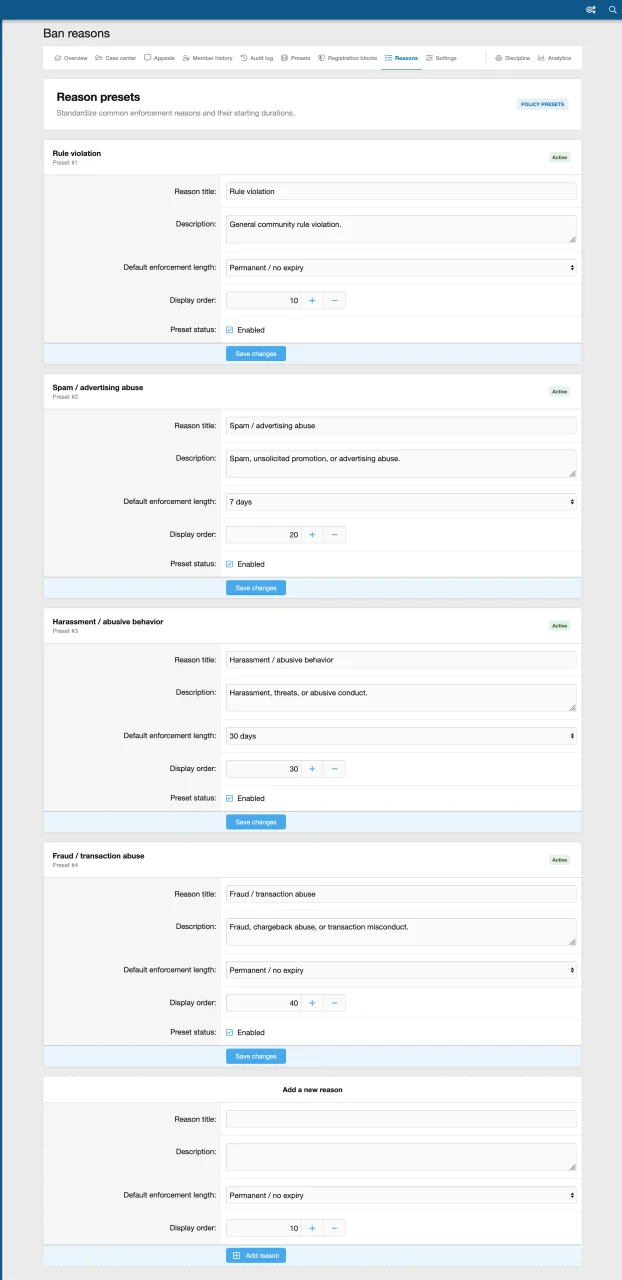
Task: Increase display order for Harassment preset
Action: (312, 768)
